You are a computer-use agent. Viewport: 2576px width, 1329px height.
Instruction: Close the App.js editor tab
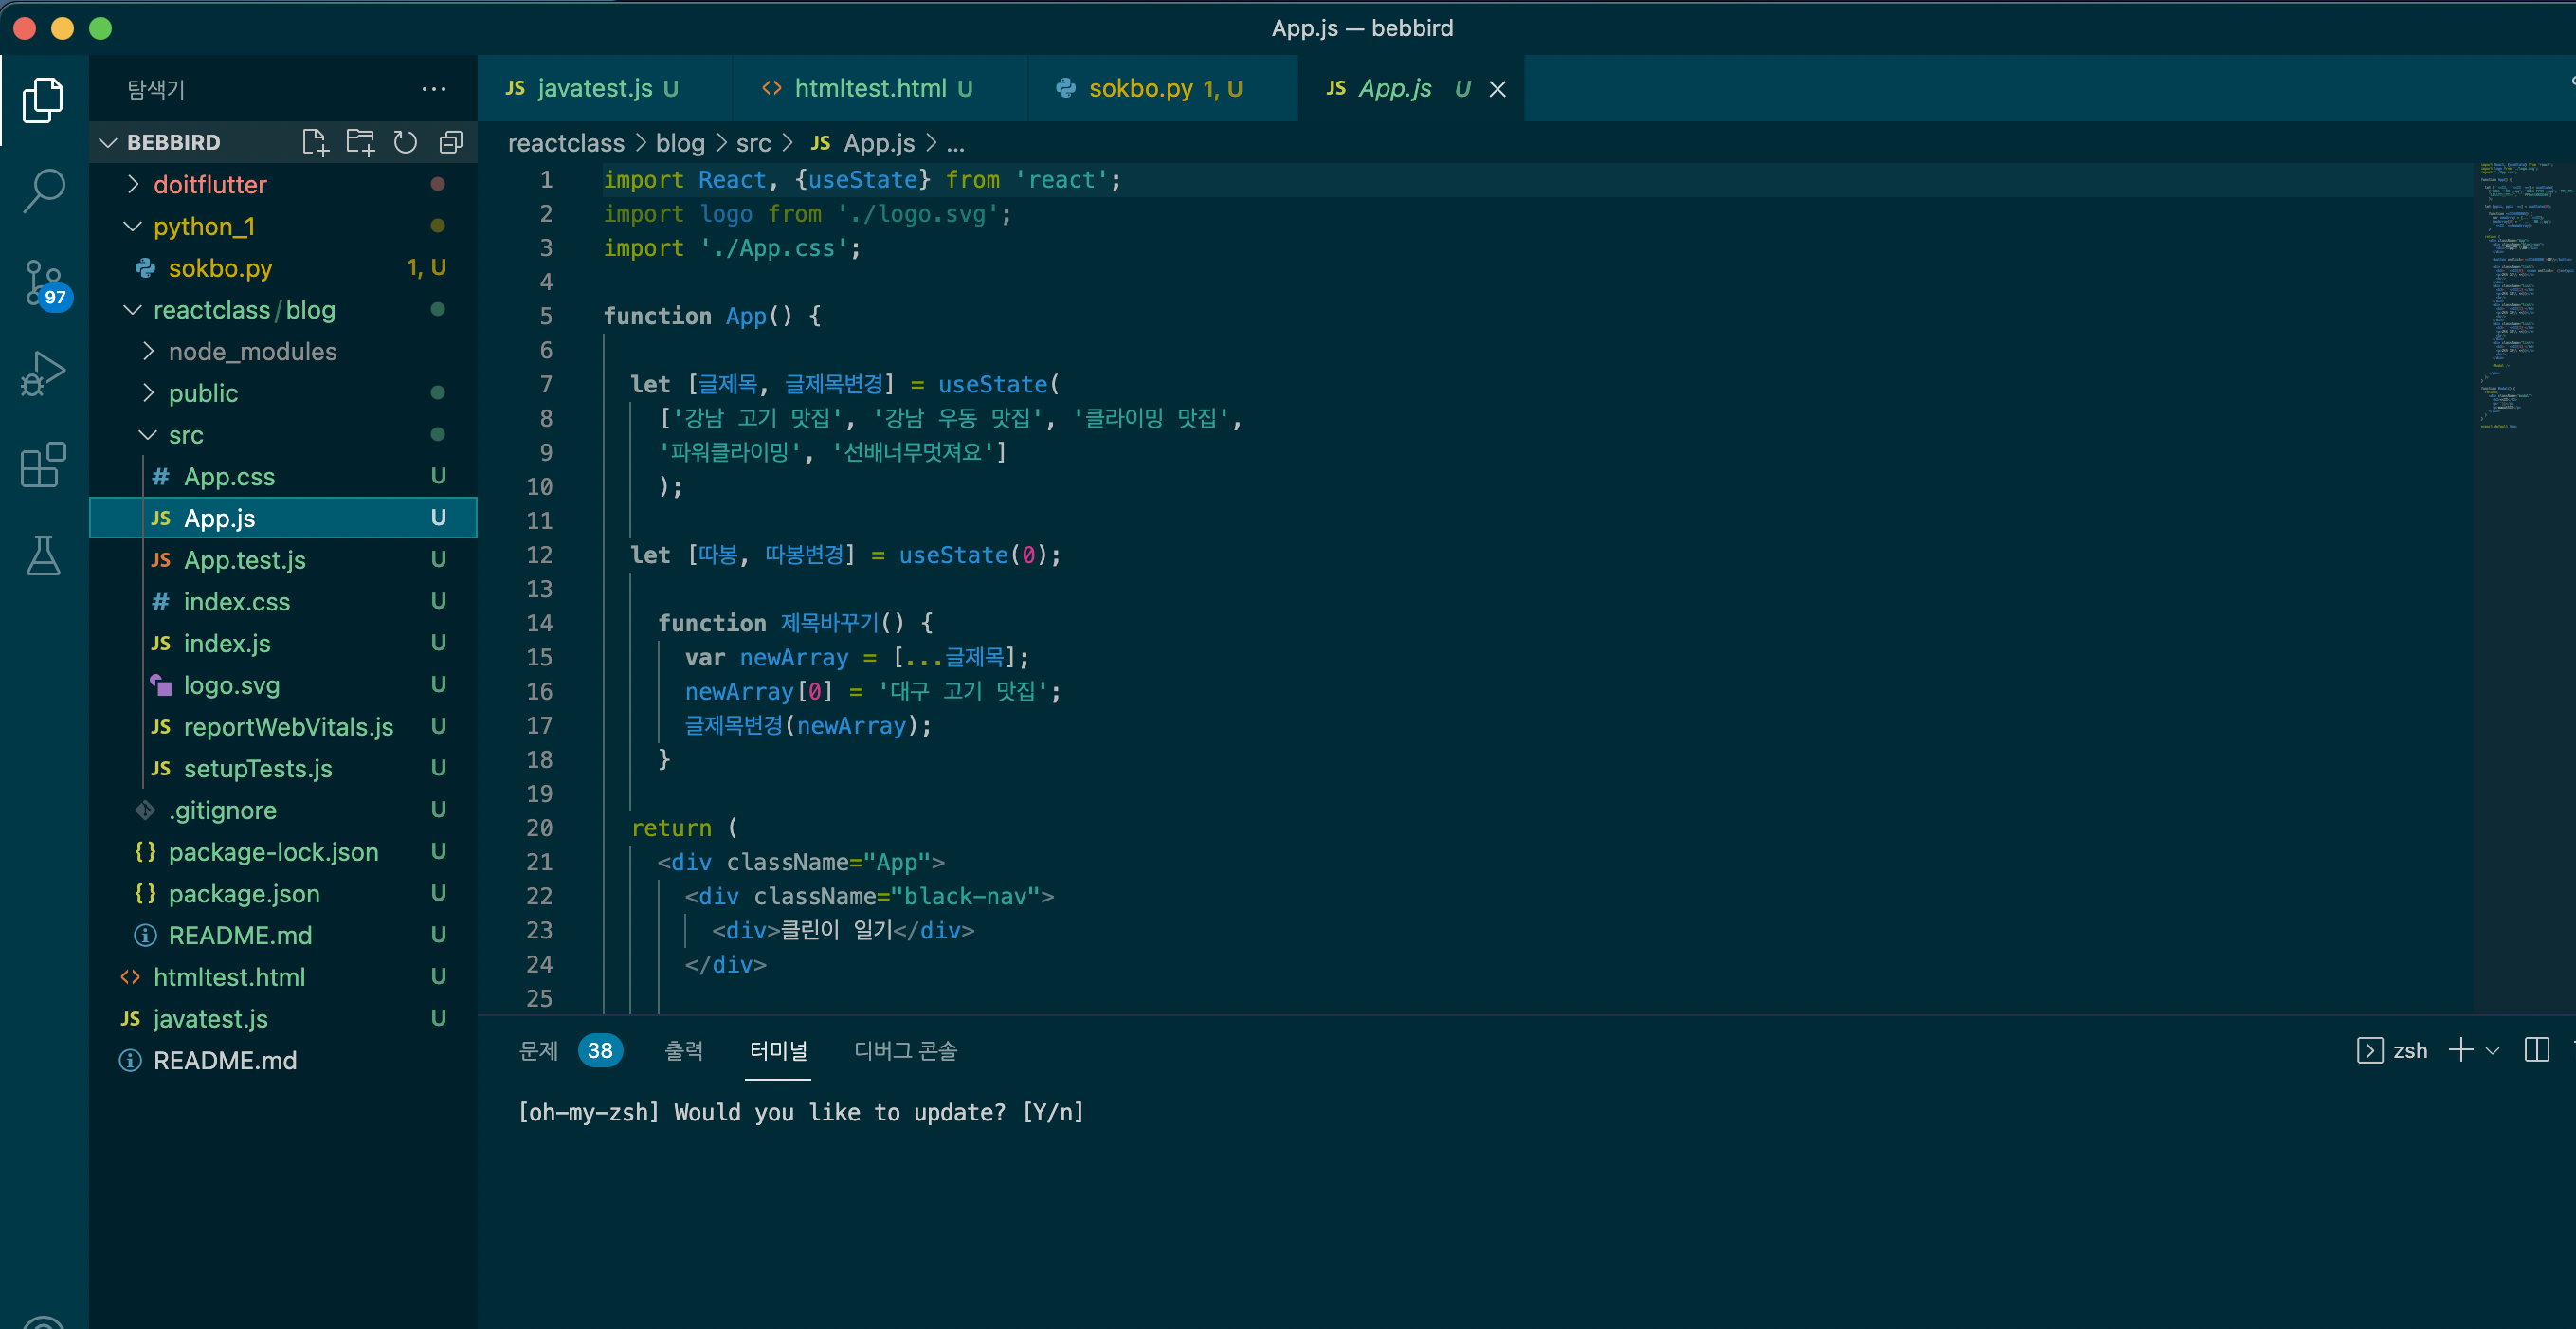click(x=1497, y=89)
